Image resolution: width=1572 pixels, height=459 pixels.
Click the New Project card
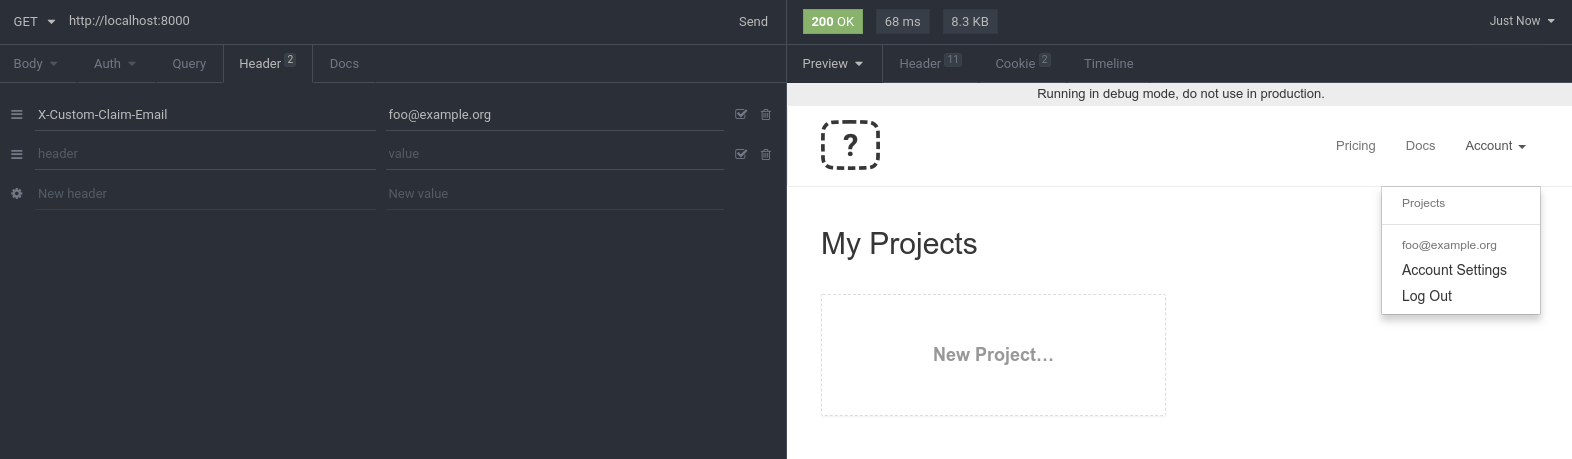(x=993, y=355)
